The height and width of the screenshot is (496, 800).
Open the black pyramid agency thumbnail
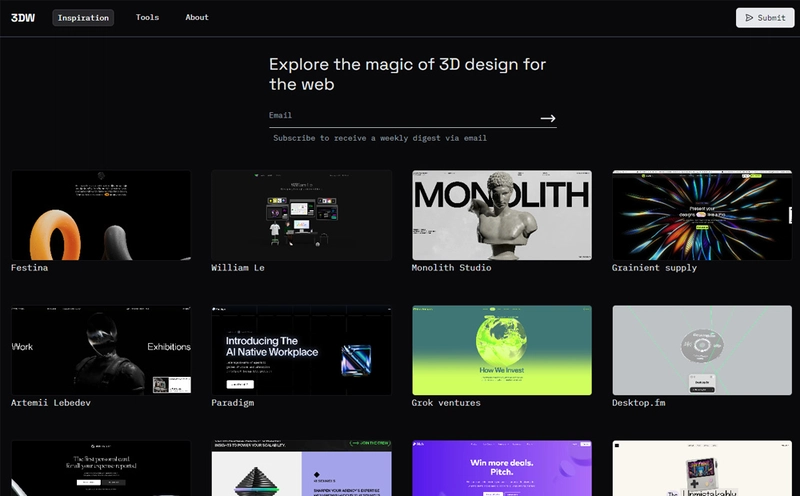click(x=302, y=468)
